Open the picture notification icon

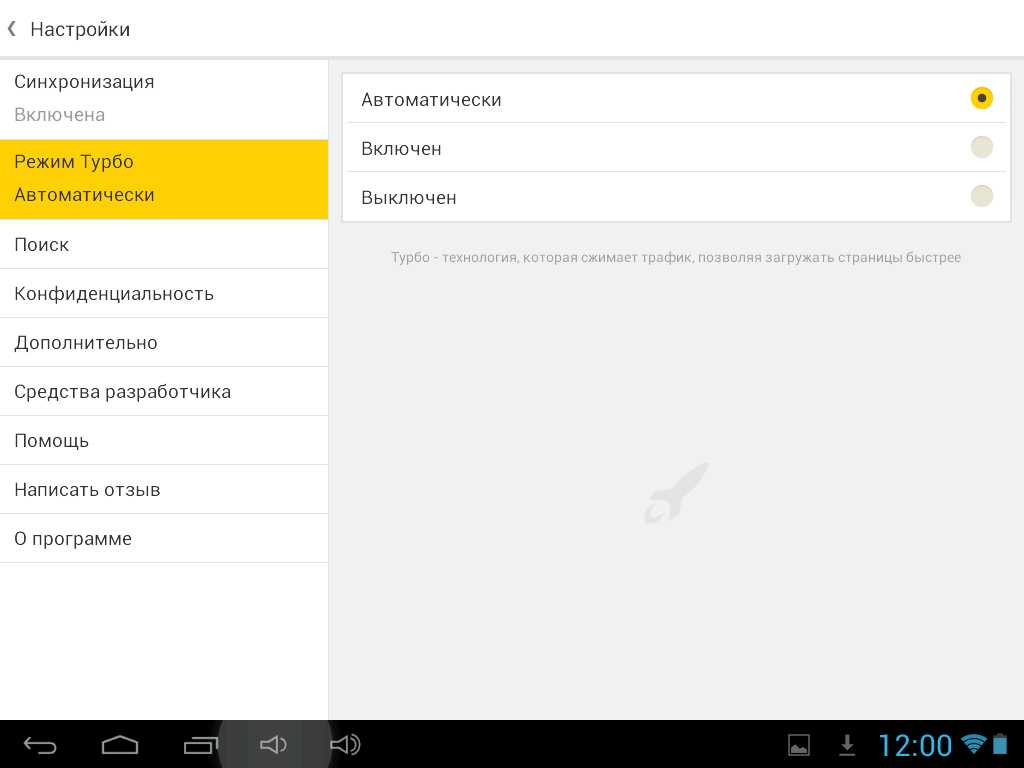799,745
